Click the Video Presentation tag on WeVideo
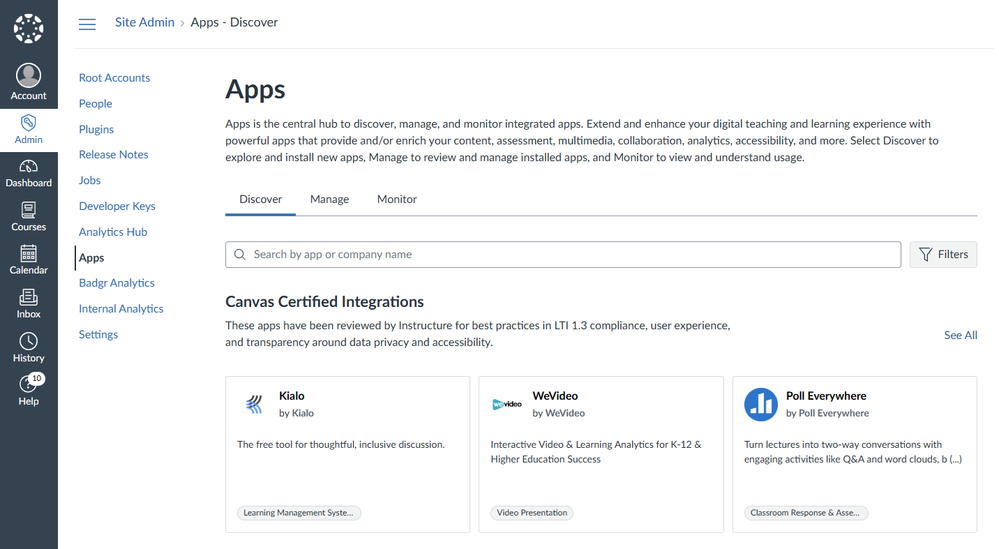Image resolution: width=999 pixels, height=549 pixels. (532, 513)
